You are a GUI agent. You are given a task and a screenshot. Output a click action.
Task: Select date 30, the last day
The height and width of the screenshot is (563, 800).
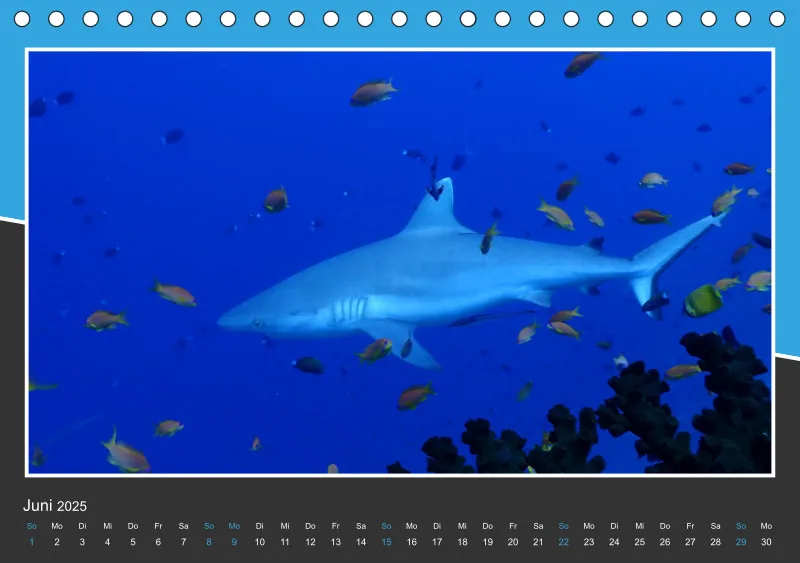tap(766, 542)
